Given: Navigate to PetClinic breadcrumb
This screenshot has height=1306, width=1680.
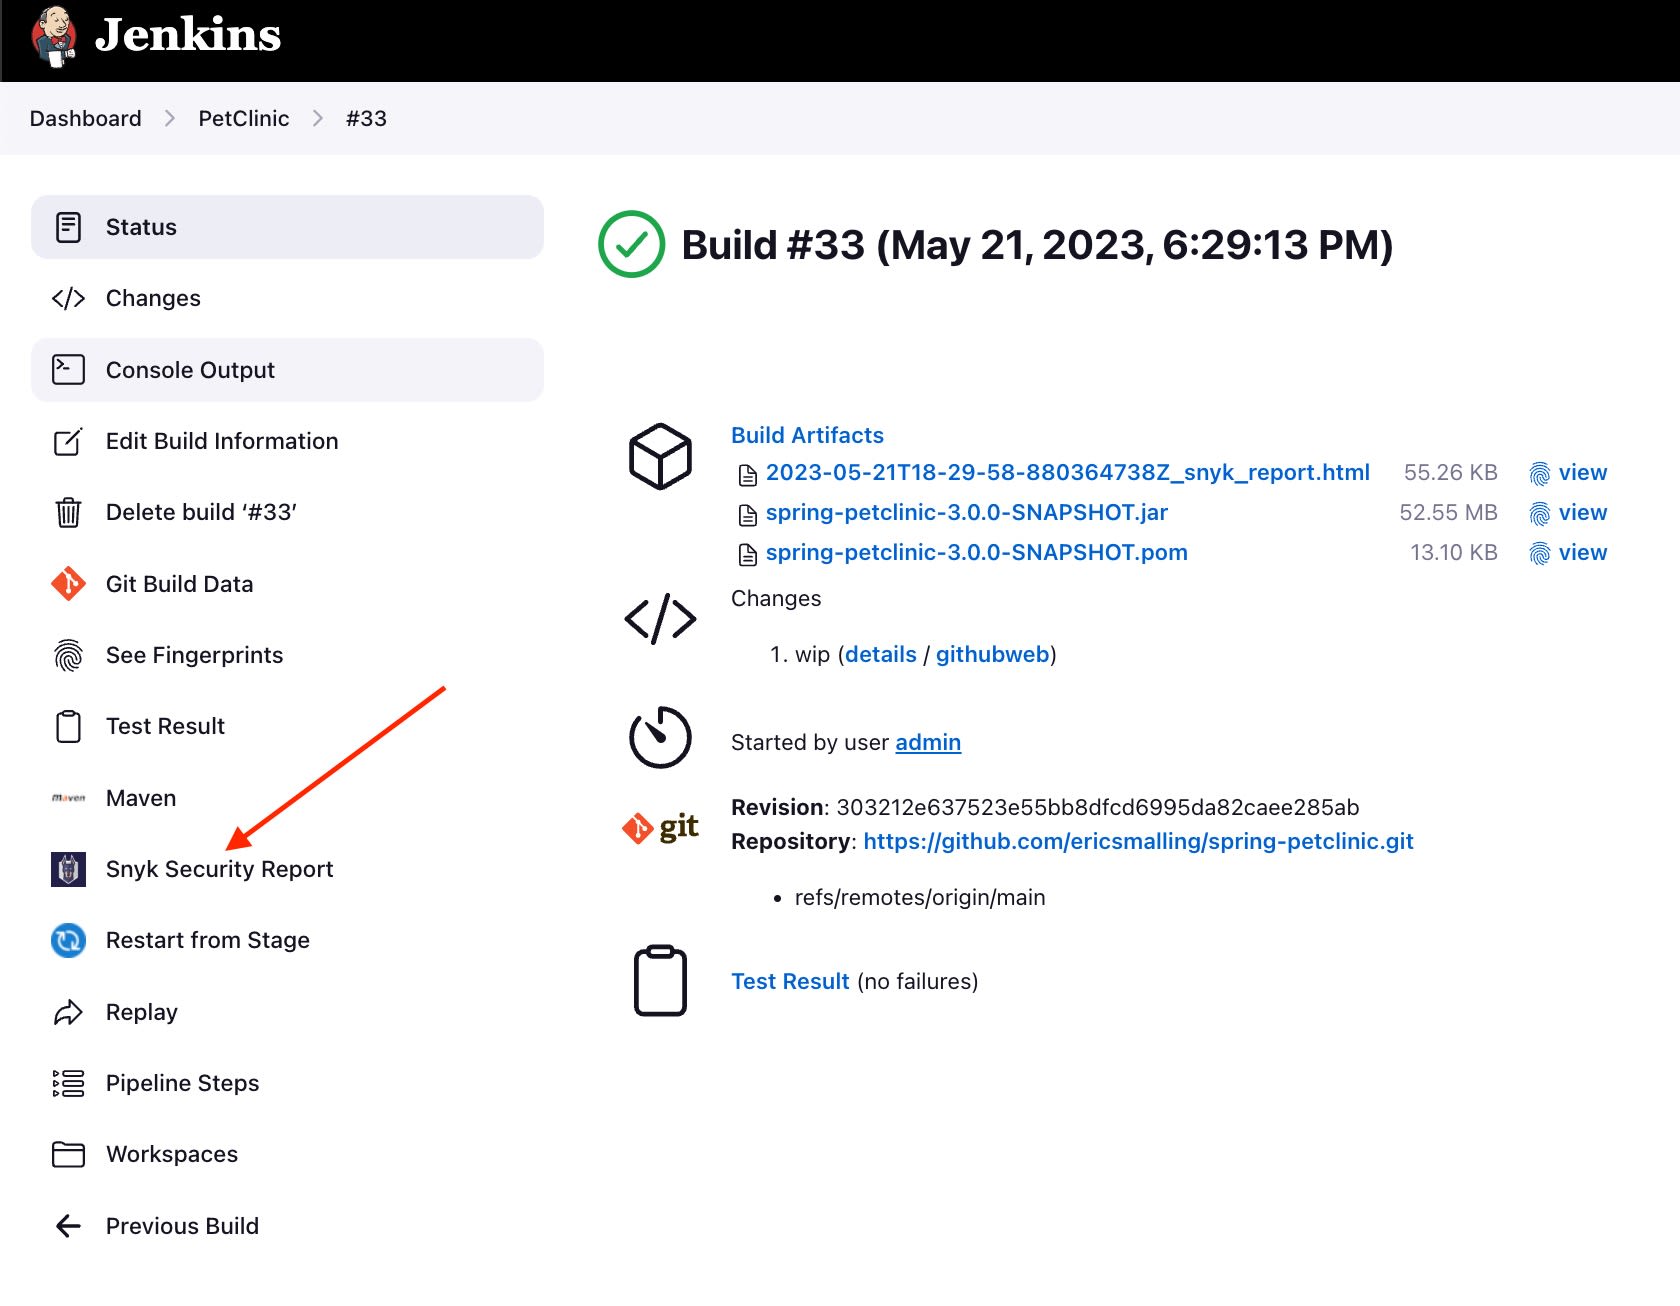Looking at the screenshot, I should (244, 118).
